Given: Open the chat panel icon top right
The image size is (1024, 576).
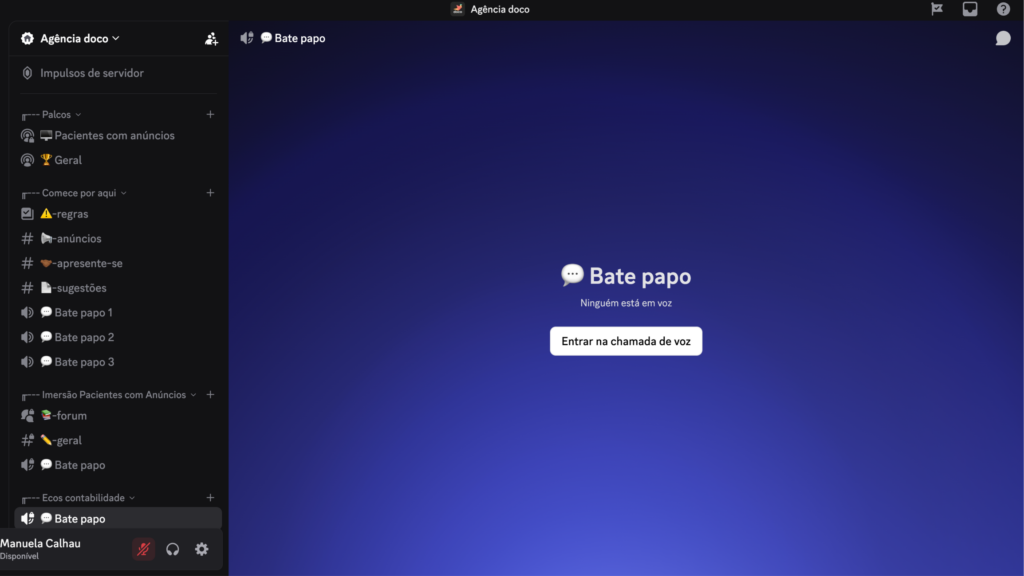Looking at the screenshot, I should (1003, 38).
